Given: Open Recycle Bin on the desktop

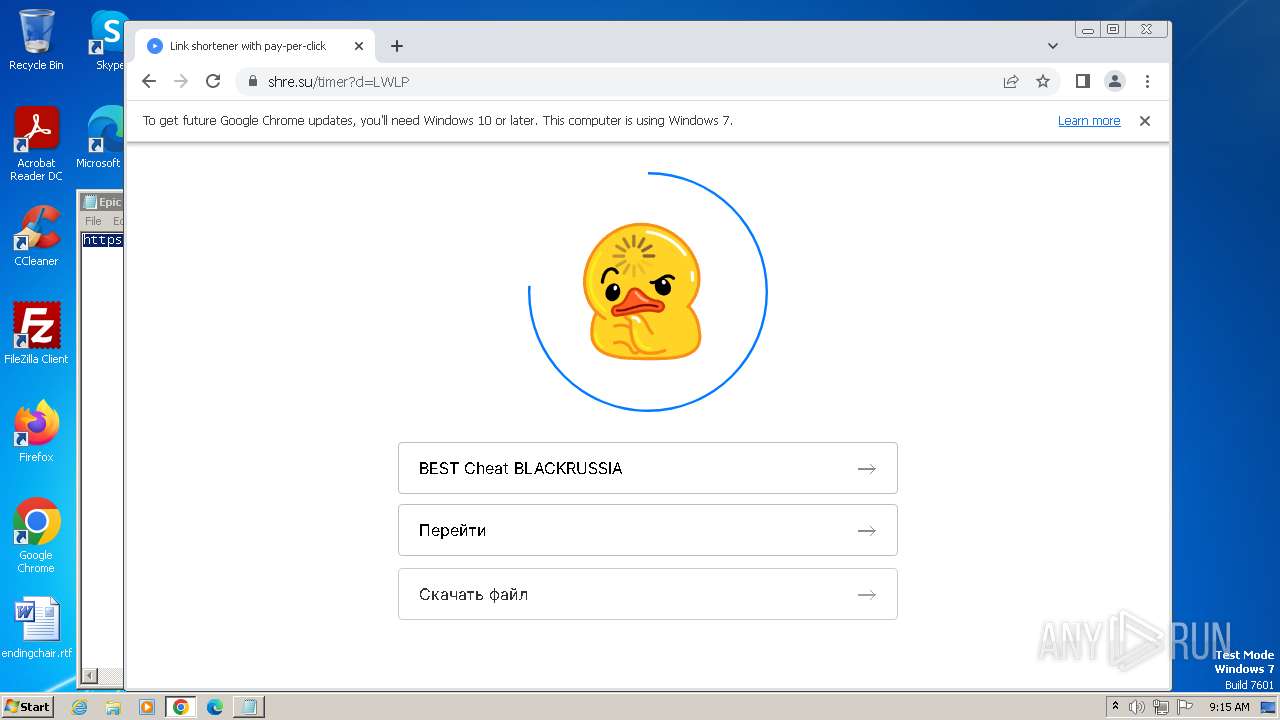Looking at the screenshot, I should [x=36, y=40].
